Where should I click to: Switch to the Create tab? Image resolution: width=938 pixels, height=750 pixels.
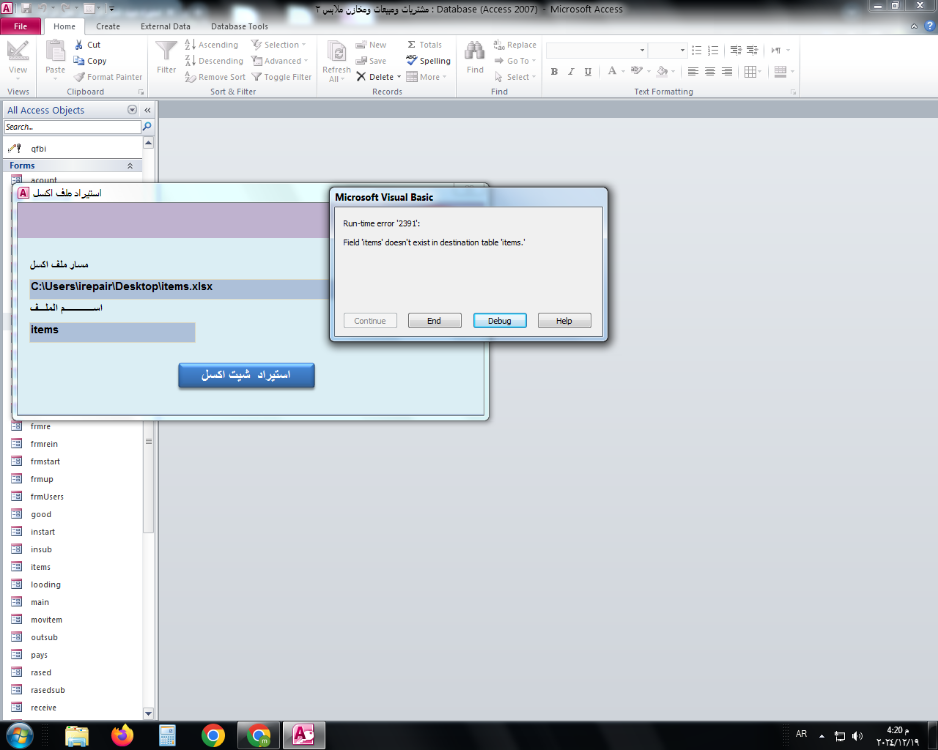(108, 26)
